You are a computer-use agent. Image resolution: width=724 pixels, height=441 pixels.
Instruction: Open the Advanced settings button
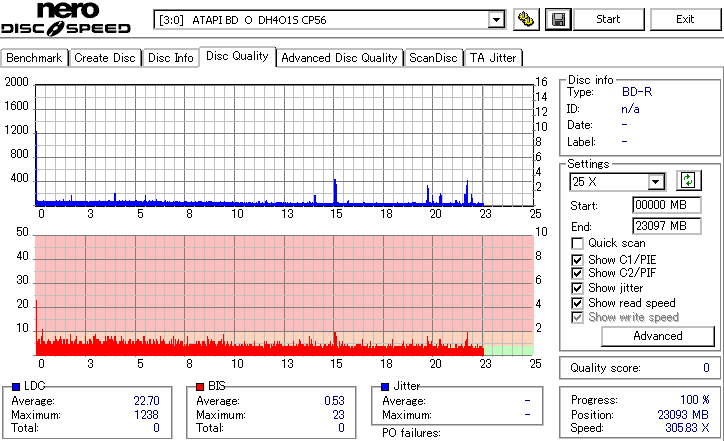tap(658, 336)
